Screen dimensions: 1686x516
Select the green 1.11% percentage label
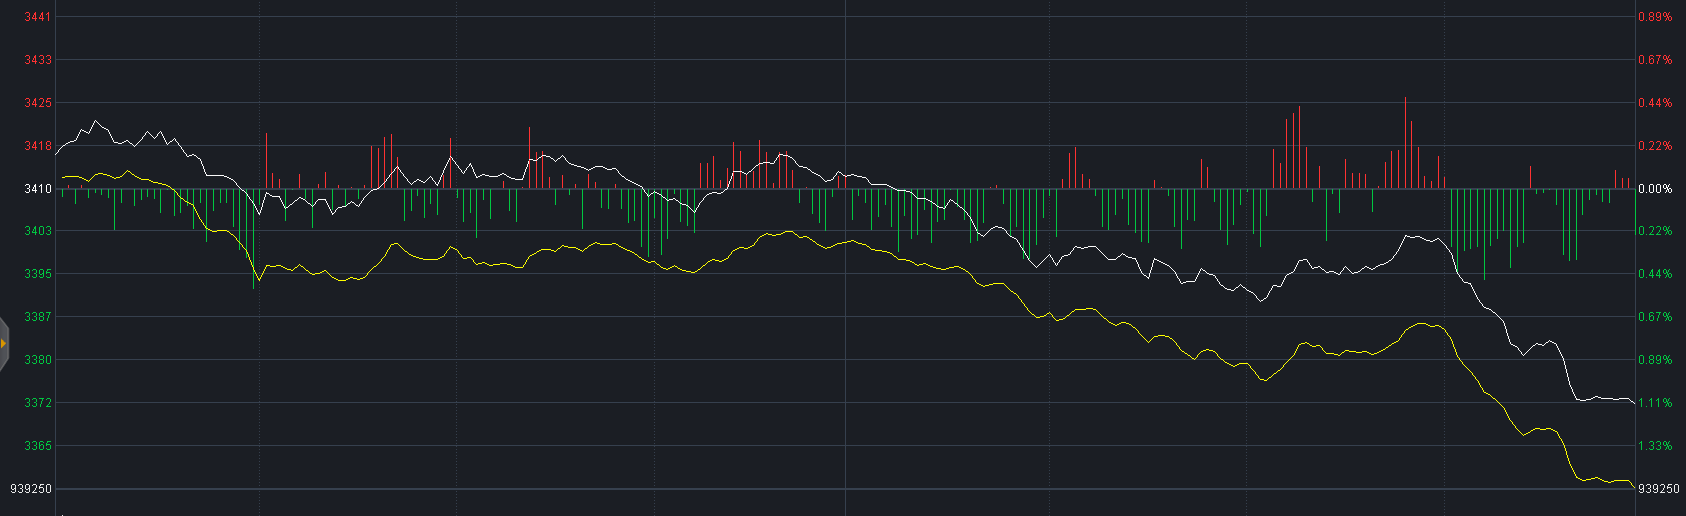(x=1655, y=403)
